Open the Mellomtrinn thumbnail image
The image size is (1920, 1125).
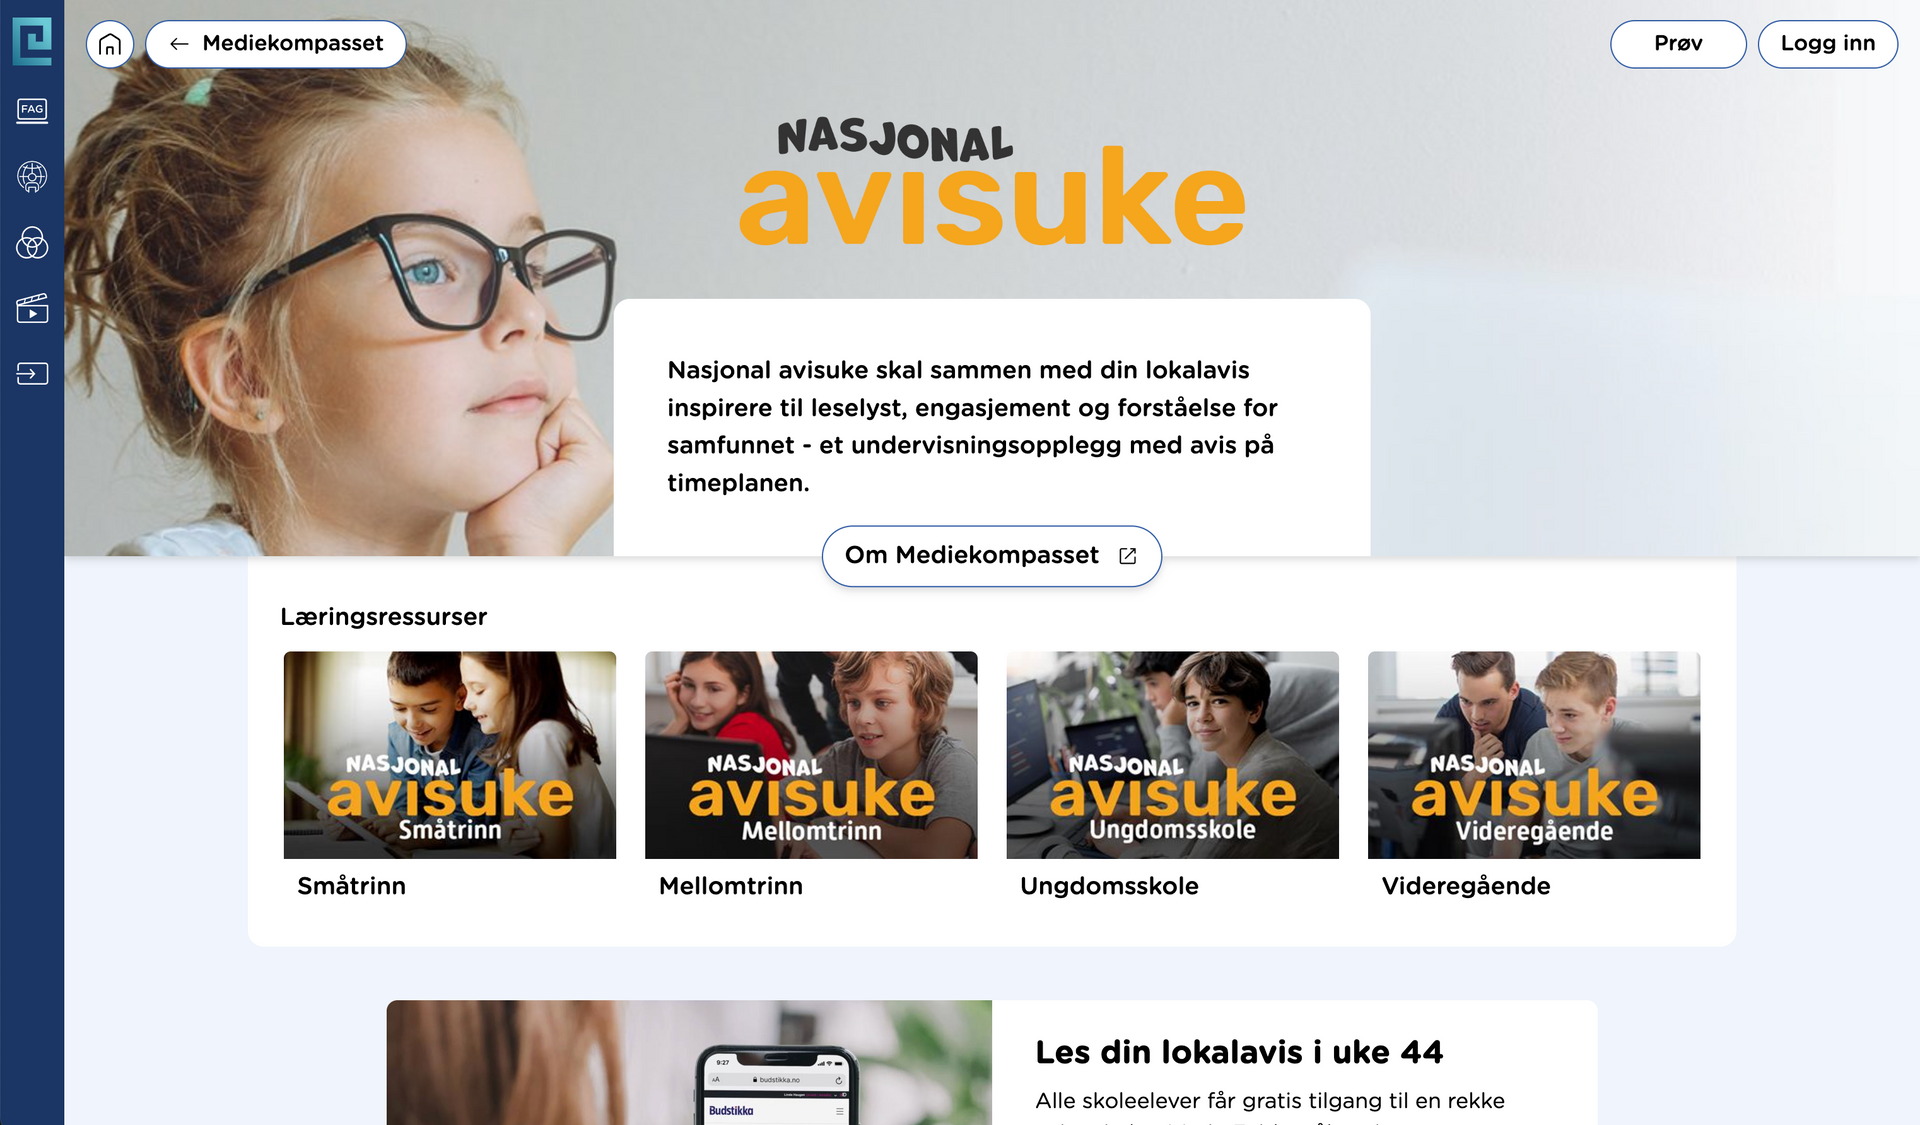pos(811,755)
